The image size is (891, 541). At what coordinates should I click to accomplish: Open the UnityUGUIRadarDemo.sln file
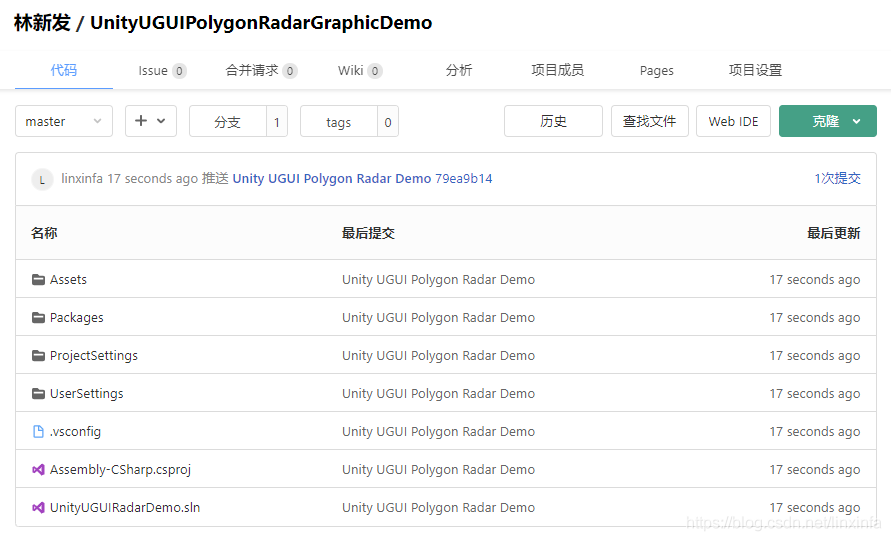tap(125, 508)
